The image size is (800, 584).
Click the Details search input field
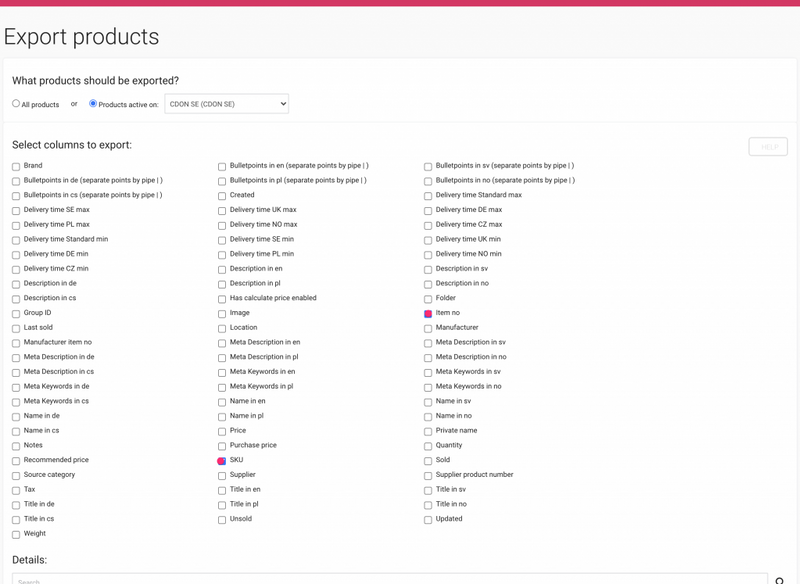(x=390, y=579)
